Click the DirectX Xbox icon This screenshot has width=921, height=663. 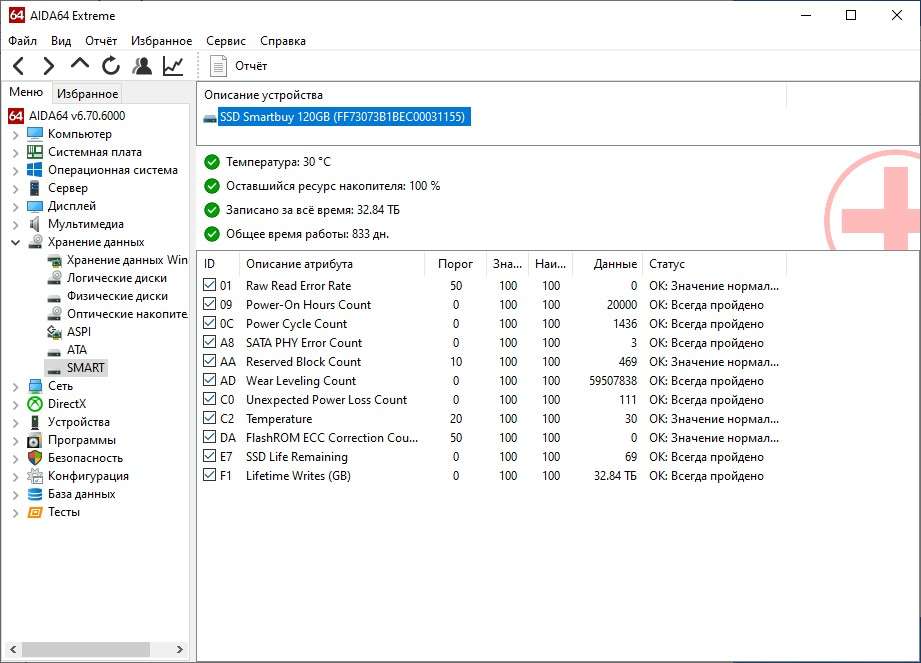pos(35,404)
